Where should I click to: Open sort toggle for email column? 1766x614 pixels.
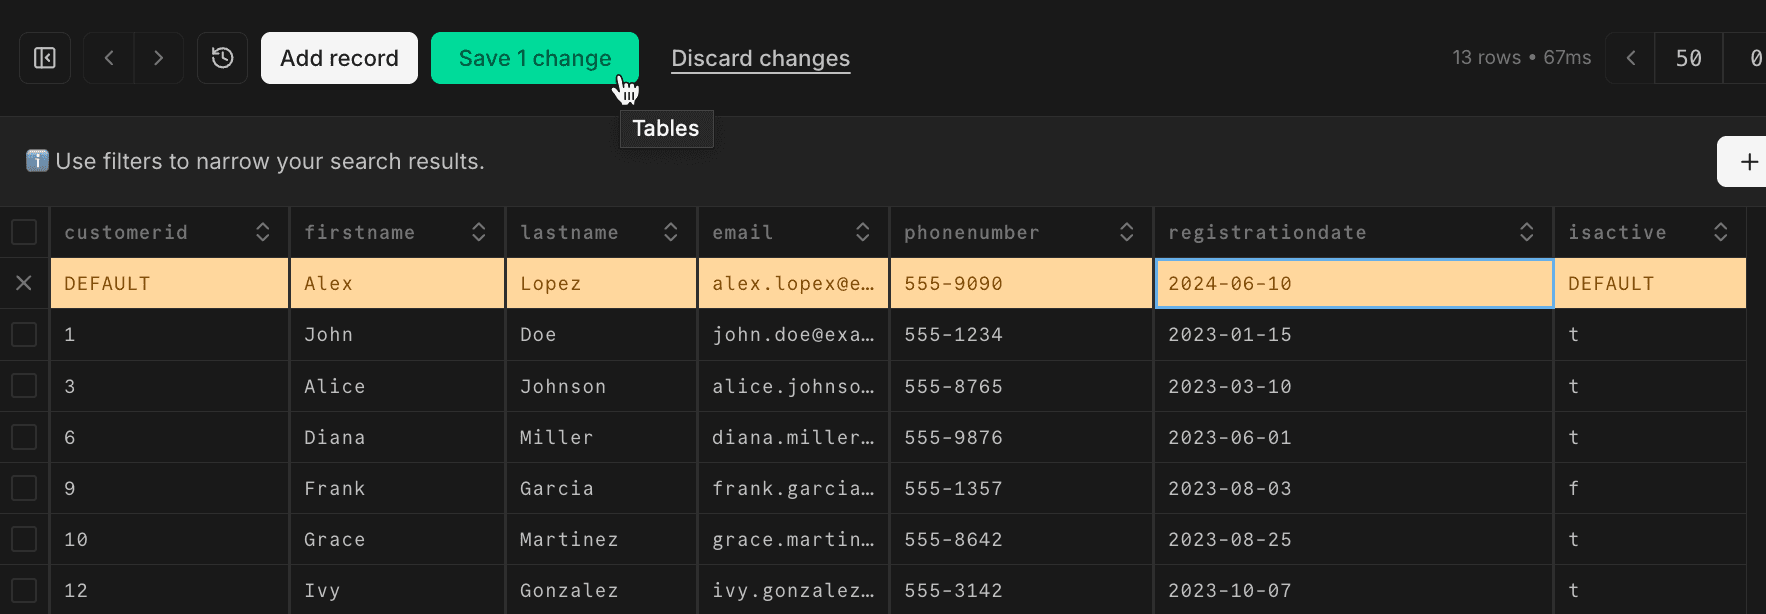point(862,232)
